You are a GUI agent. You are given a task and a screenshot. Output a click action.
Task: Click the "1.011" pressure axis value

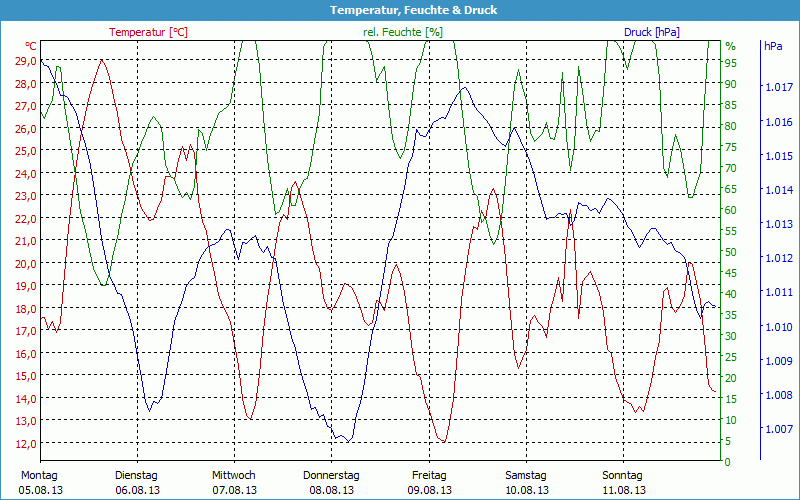(779, 292)
